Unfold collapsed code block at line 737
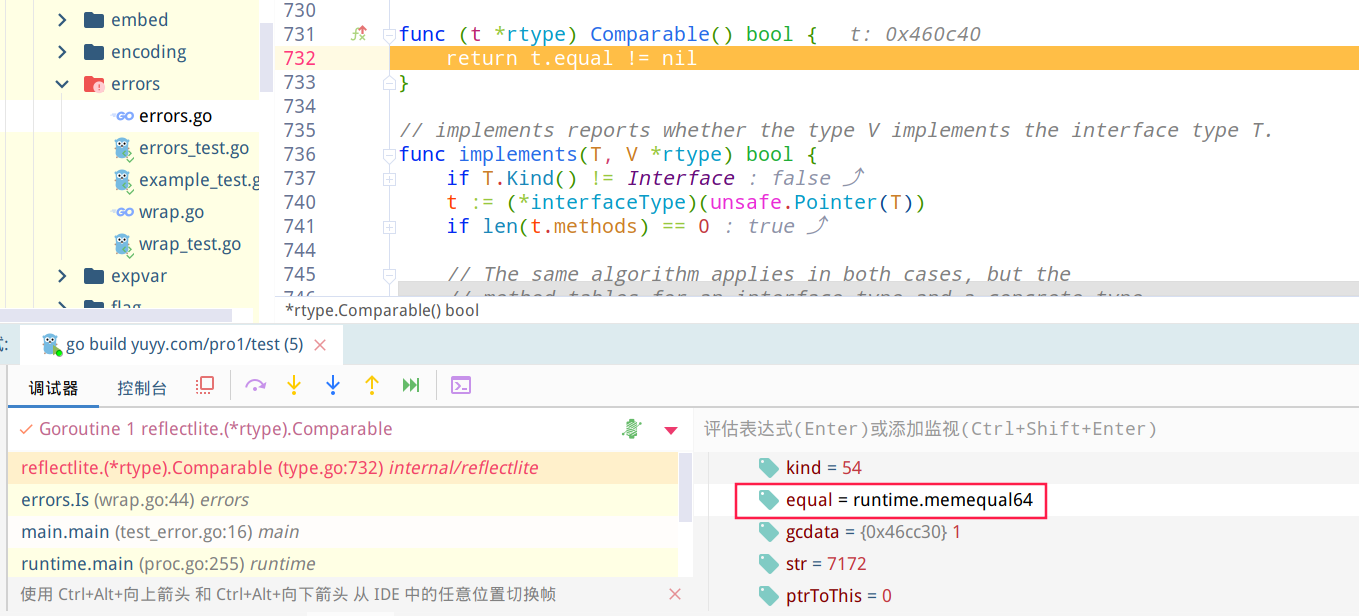Screen dimensions: 1359x616 tap(389, 179)
